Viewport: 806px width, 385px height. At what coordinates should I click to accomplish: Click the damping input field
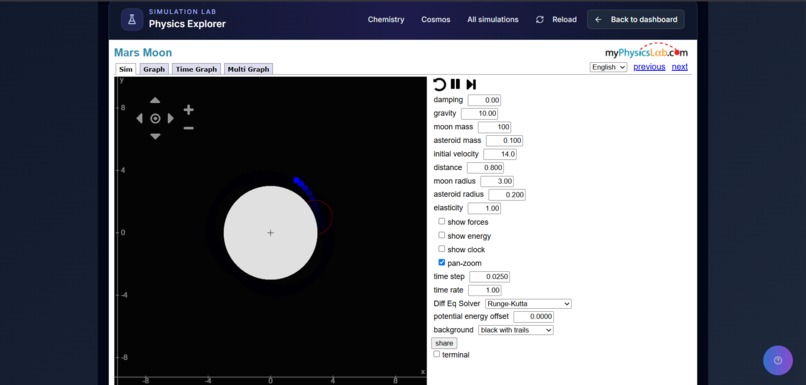pos(484,100)
